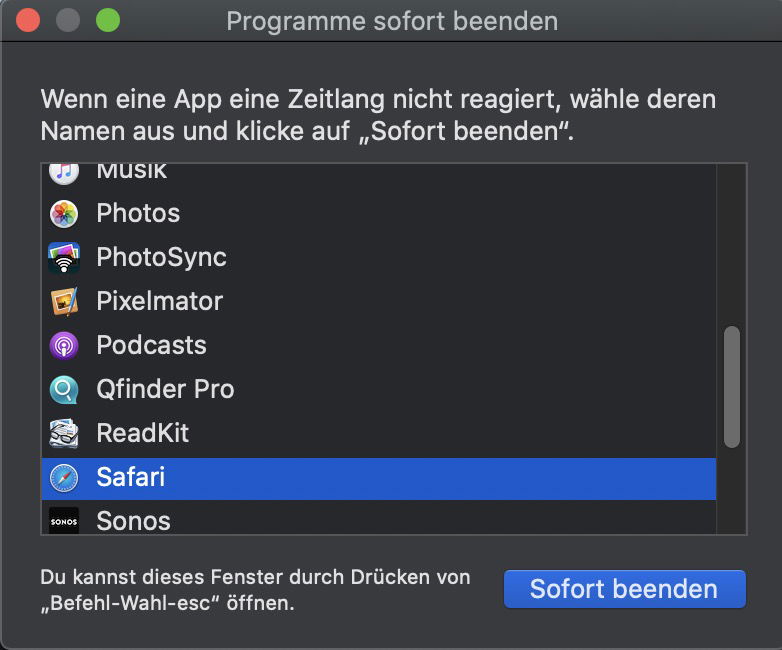
Task: Click the app list scrollbar thumb
Action: [x=732, y=387]
